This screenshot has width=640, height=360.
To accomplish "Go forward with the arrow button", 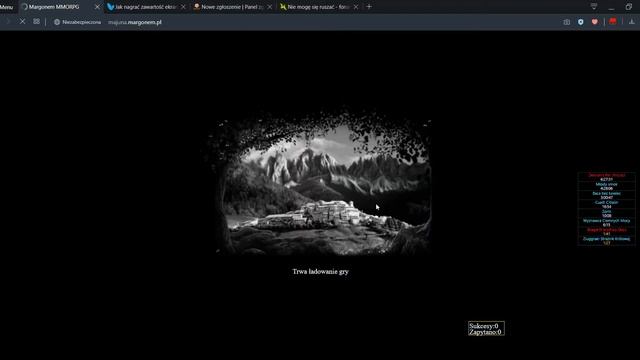I will click(8, 21).
